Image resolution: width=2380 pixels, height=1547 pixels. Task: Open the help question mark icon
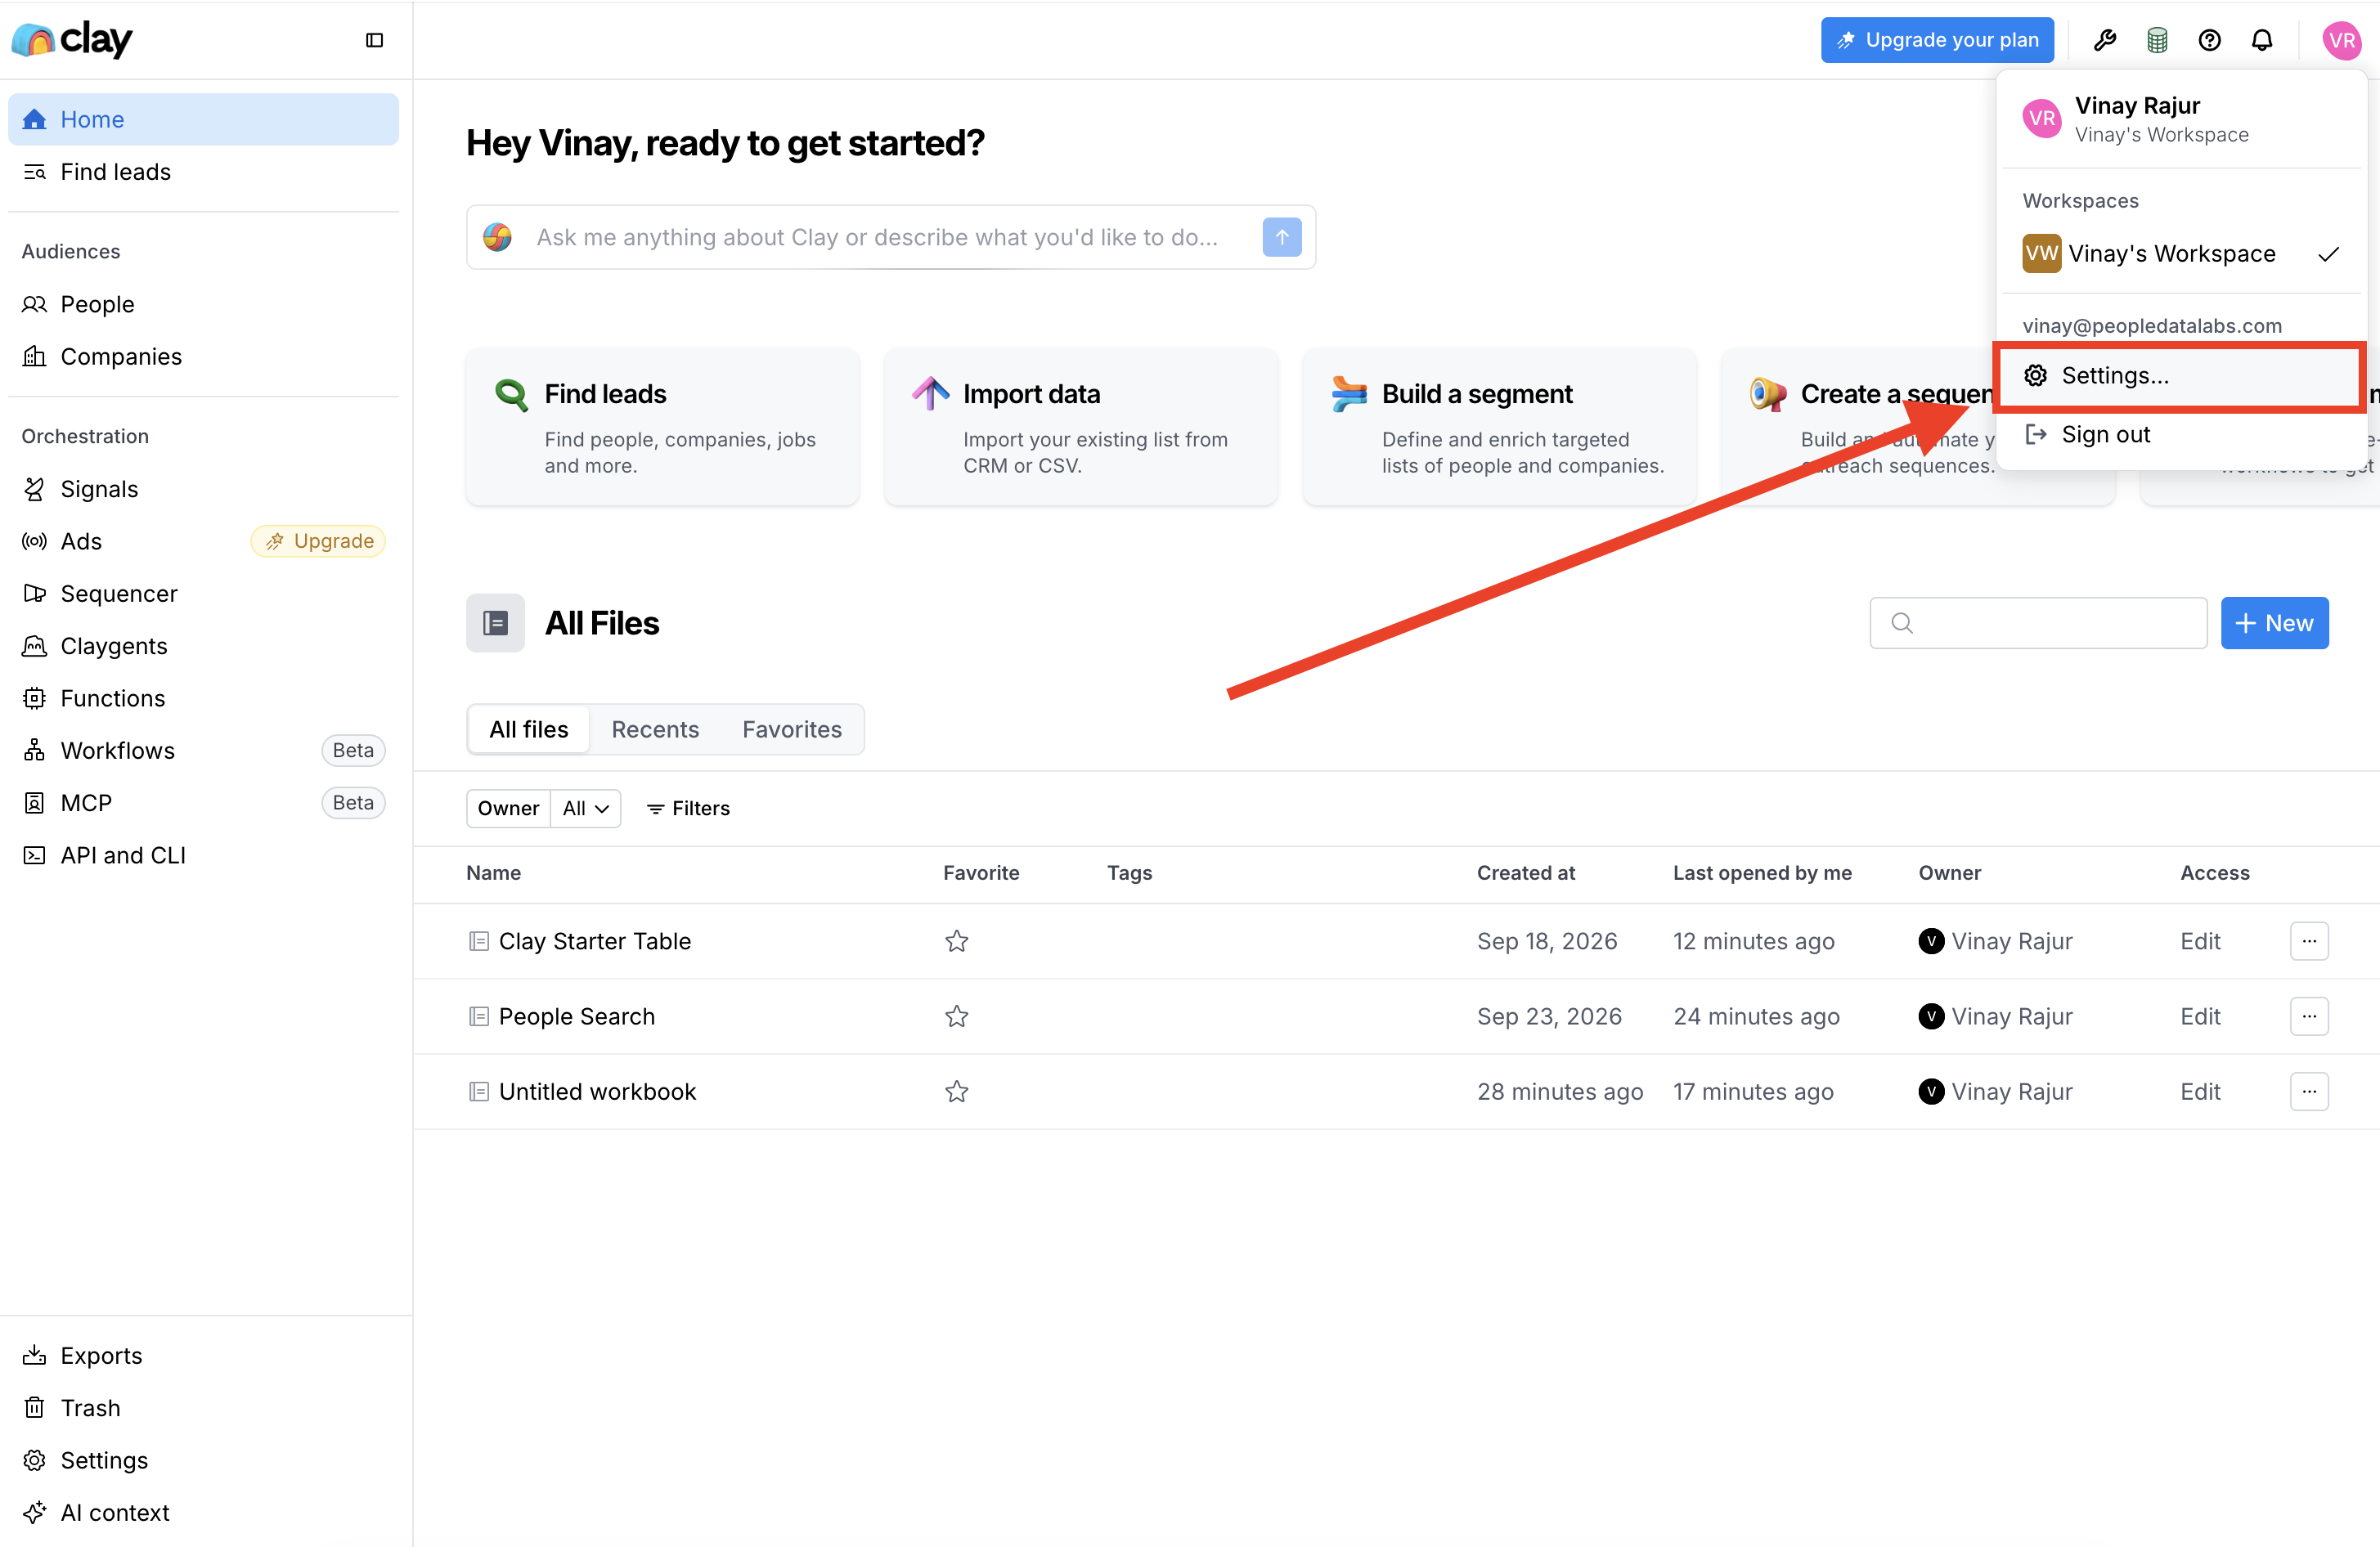click(x=2210, y=40)
